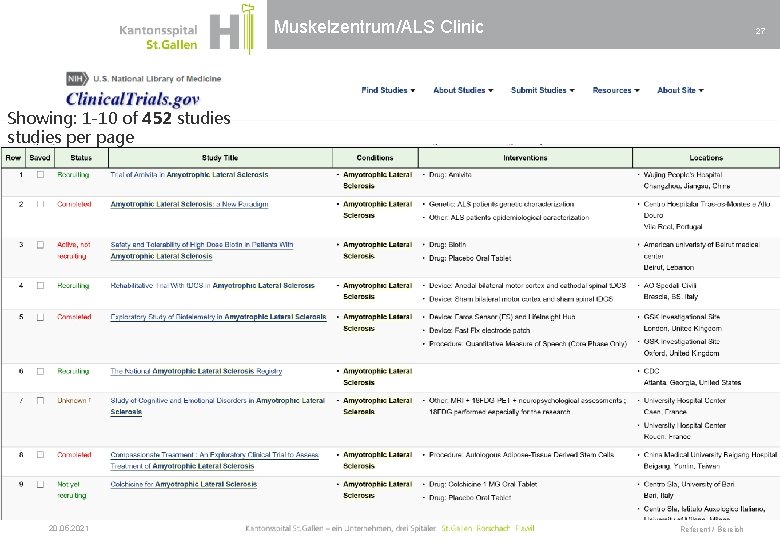Viewport: 780px width, 540px height.
Task: Click 'American university of Beirut medical center' location
Action: tap(701, 250)
